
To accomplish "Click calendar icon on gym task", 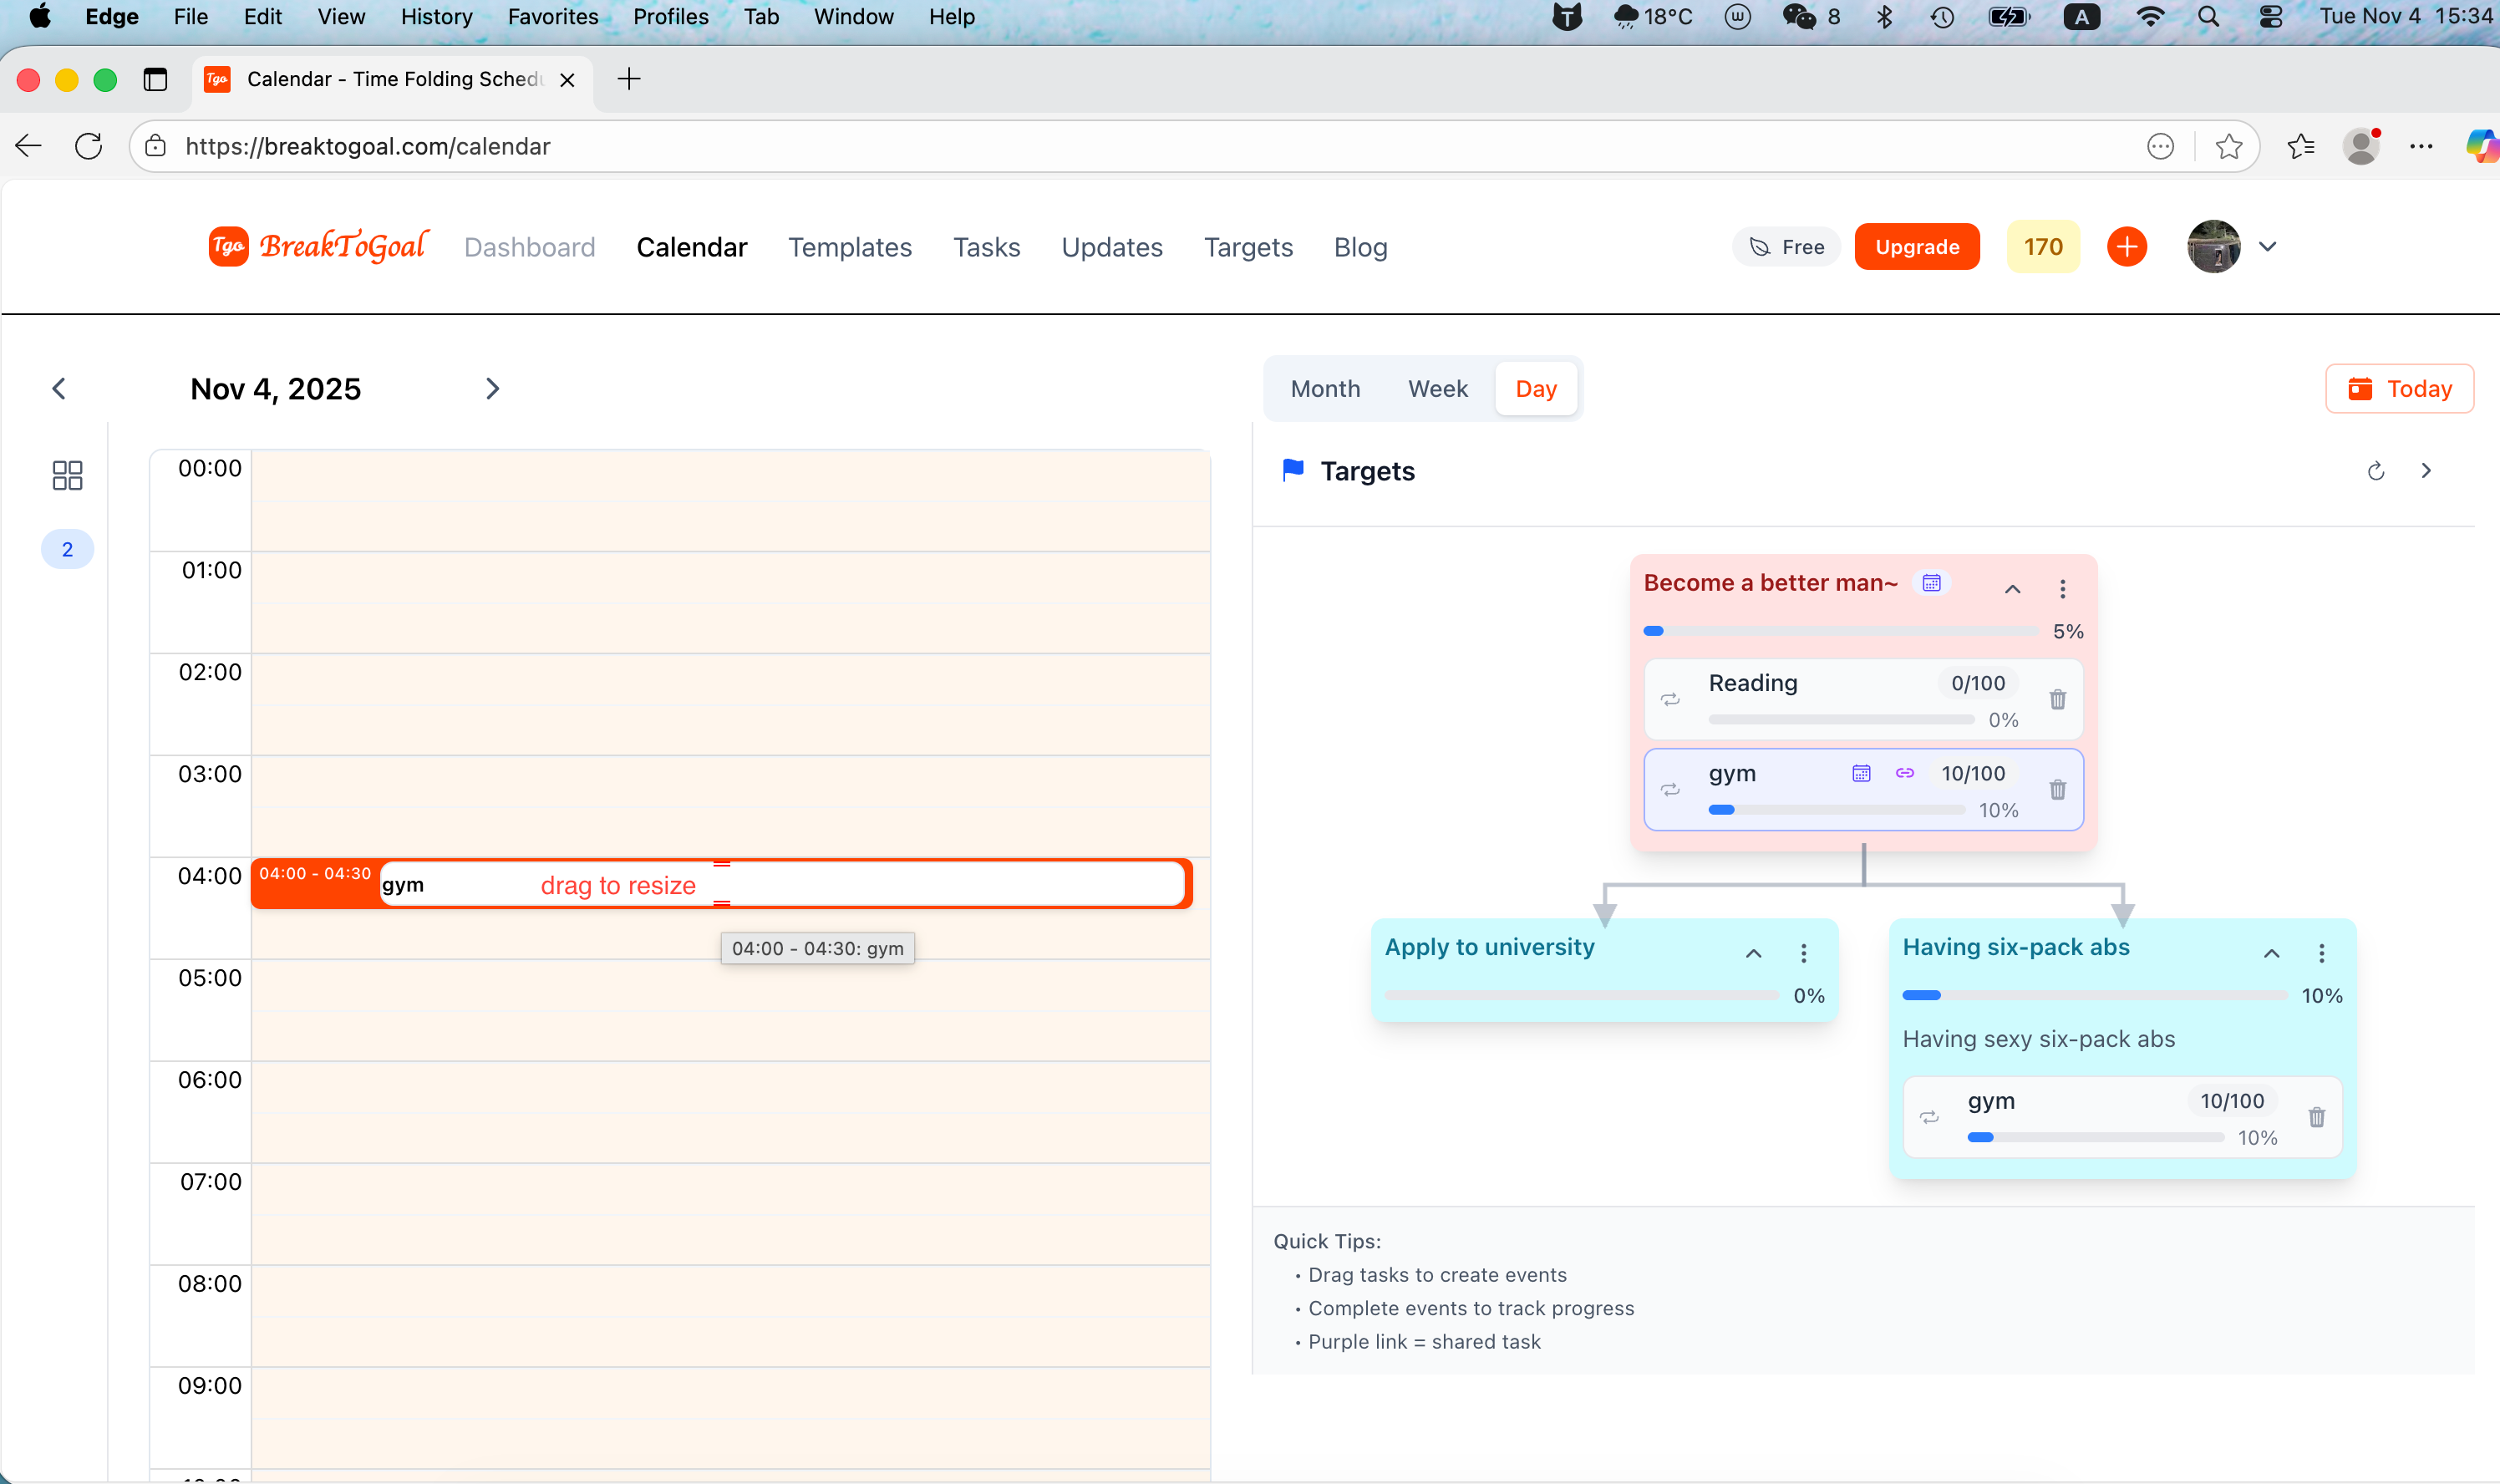I will (1860, 773).
